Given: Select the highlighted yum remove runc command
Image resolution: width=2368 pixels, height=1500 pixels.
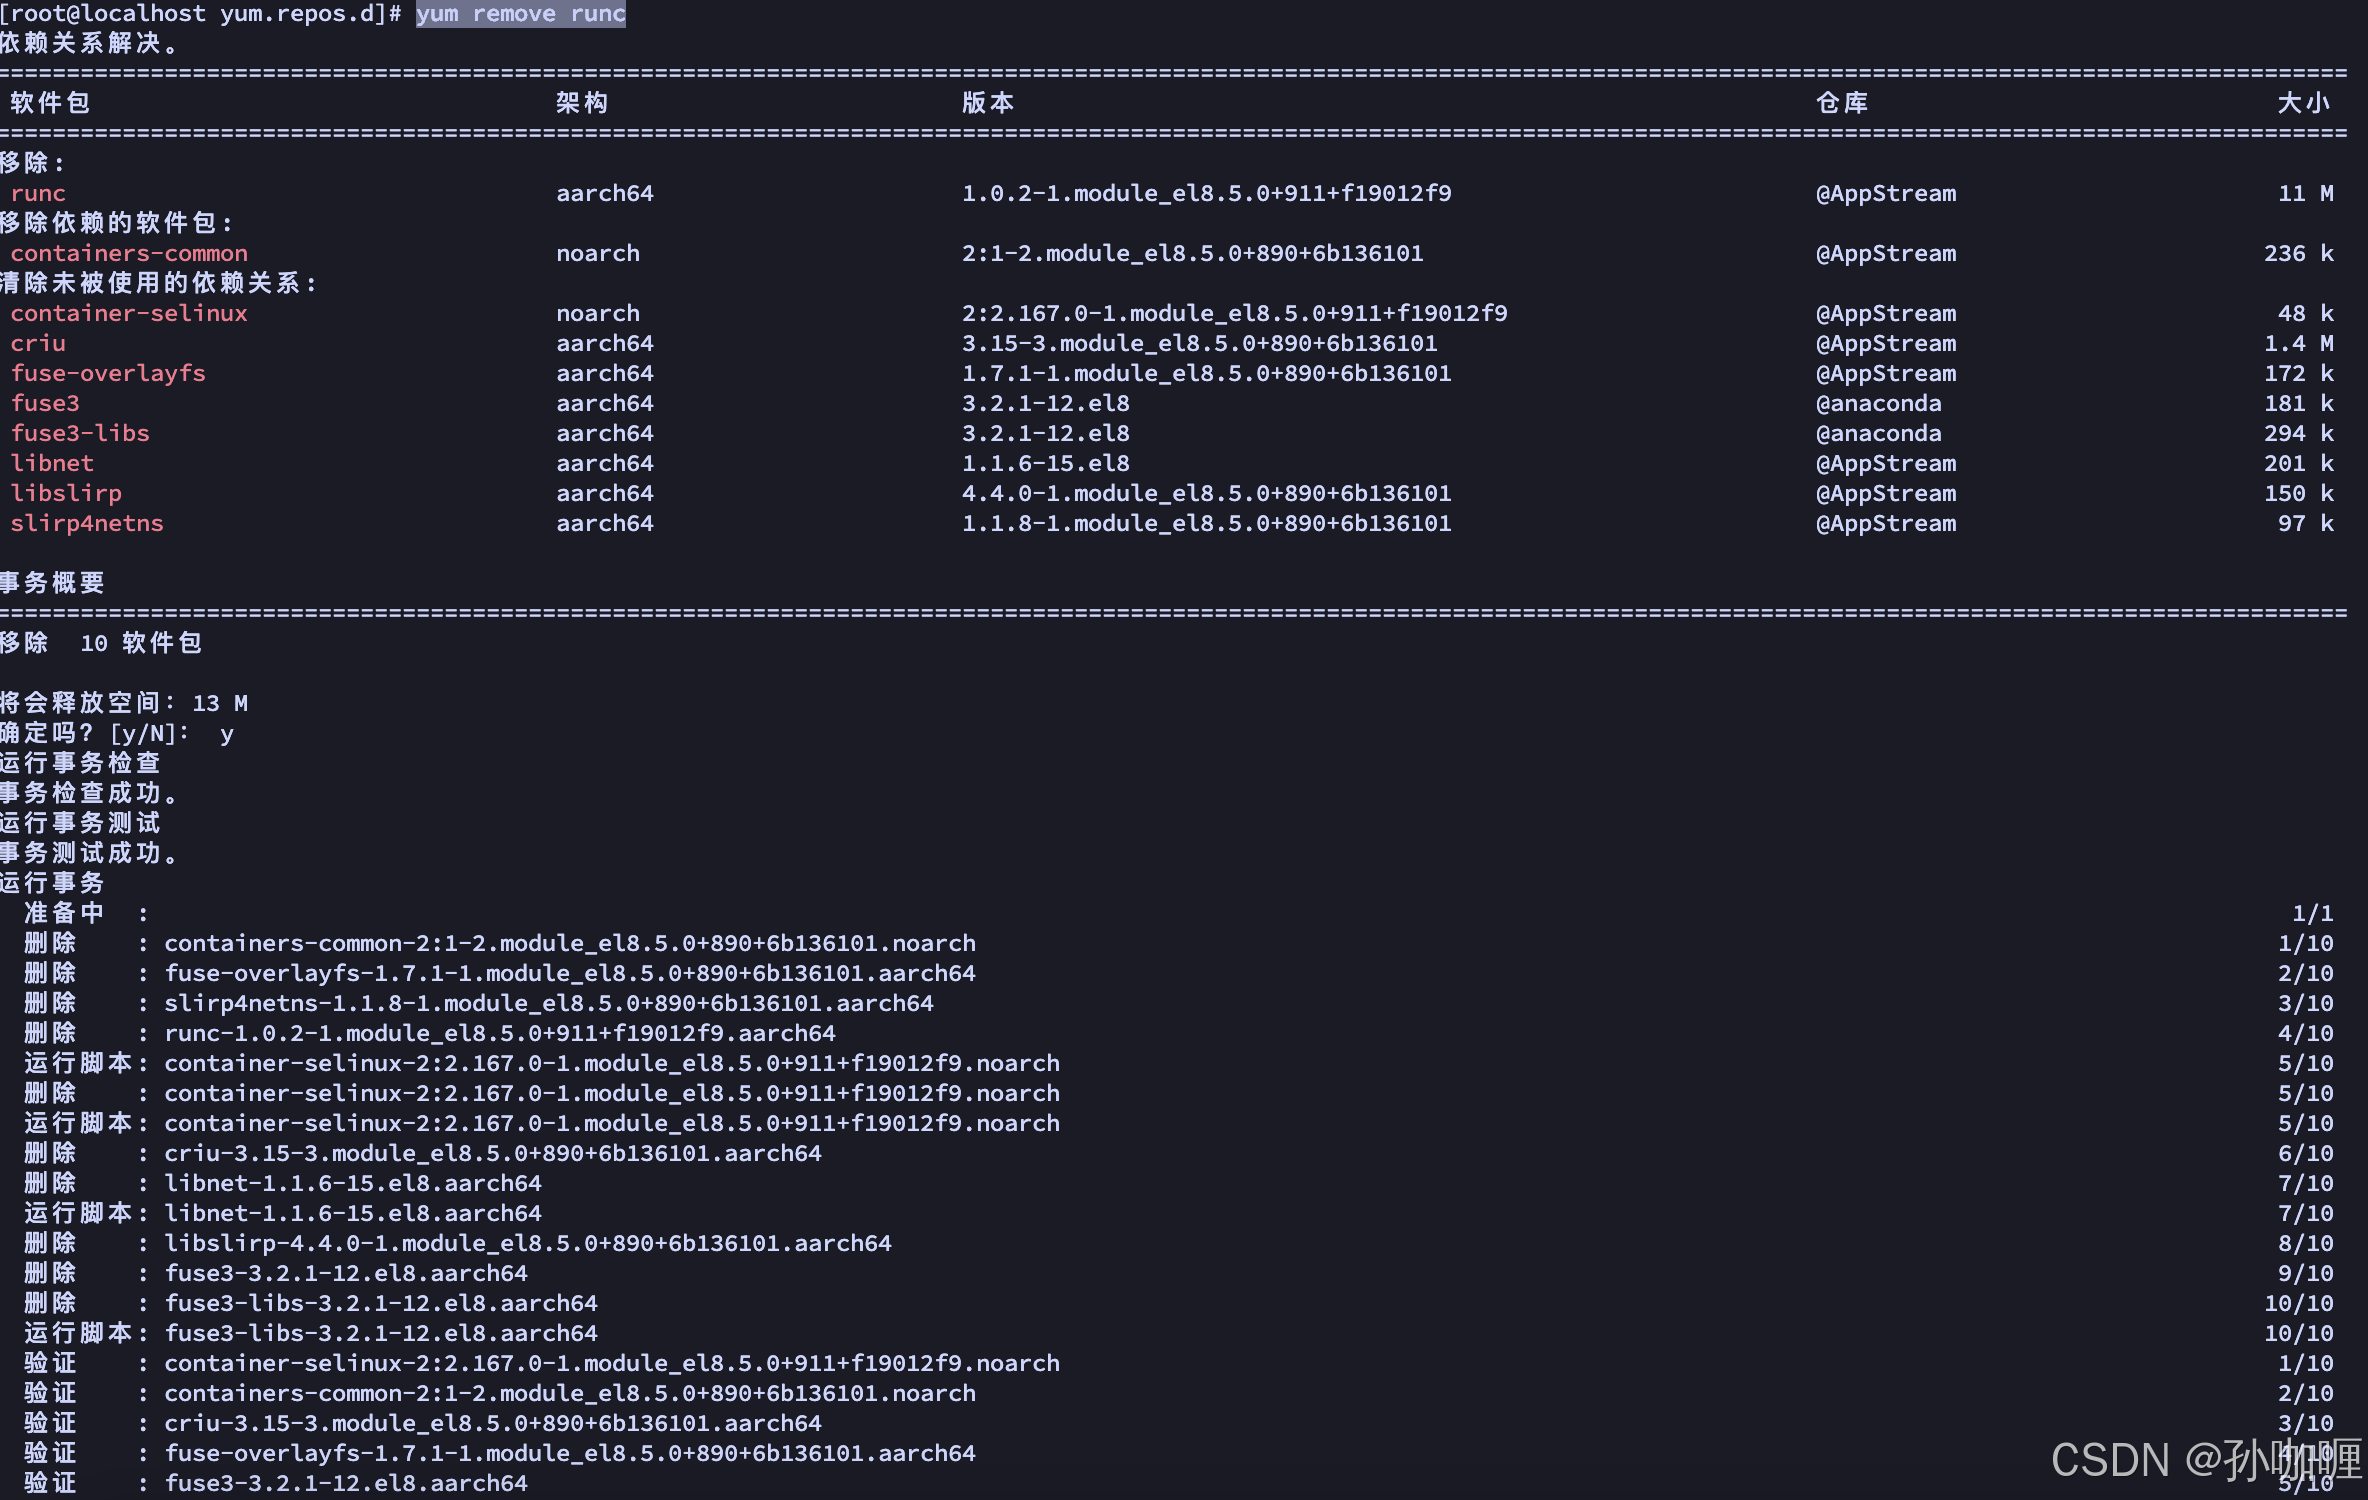Looking at the screenshot, I should click(520, 14).
